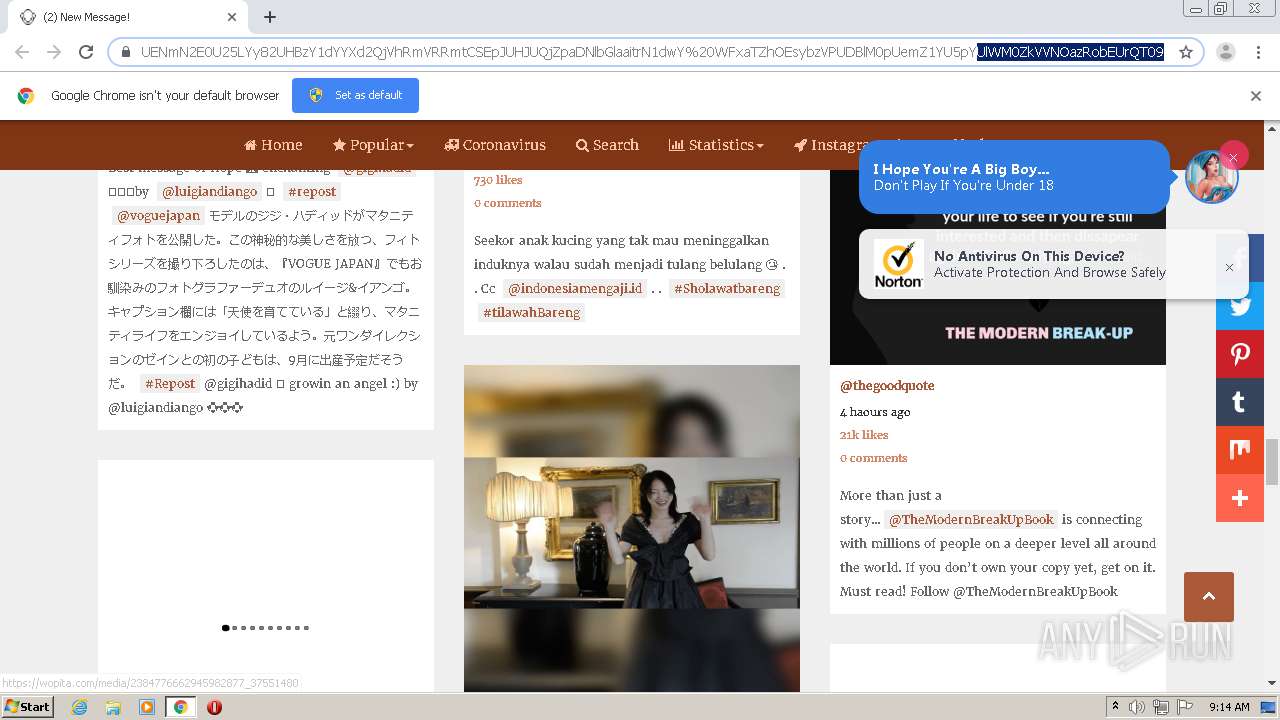
Task: Click the scroll-to-top arrow button
Action: click(1208, 597)
